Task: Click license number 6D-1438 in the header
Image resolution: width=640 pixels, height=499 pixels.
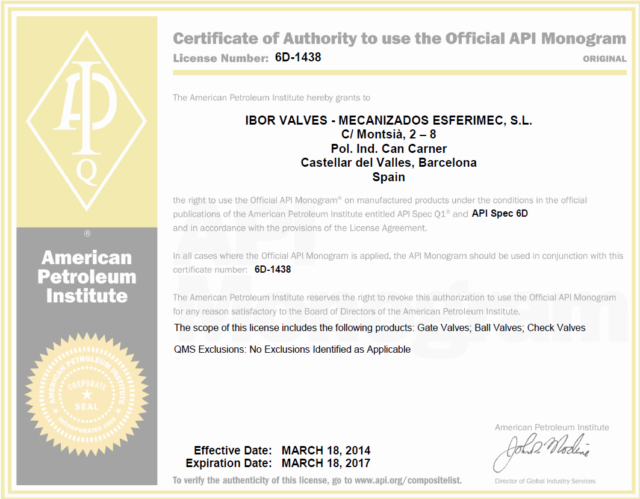Action: point(297,58)
